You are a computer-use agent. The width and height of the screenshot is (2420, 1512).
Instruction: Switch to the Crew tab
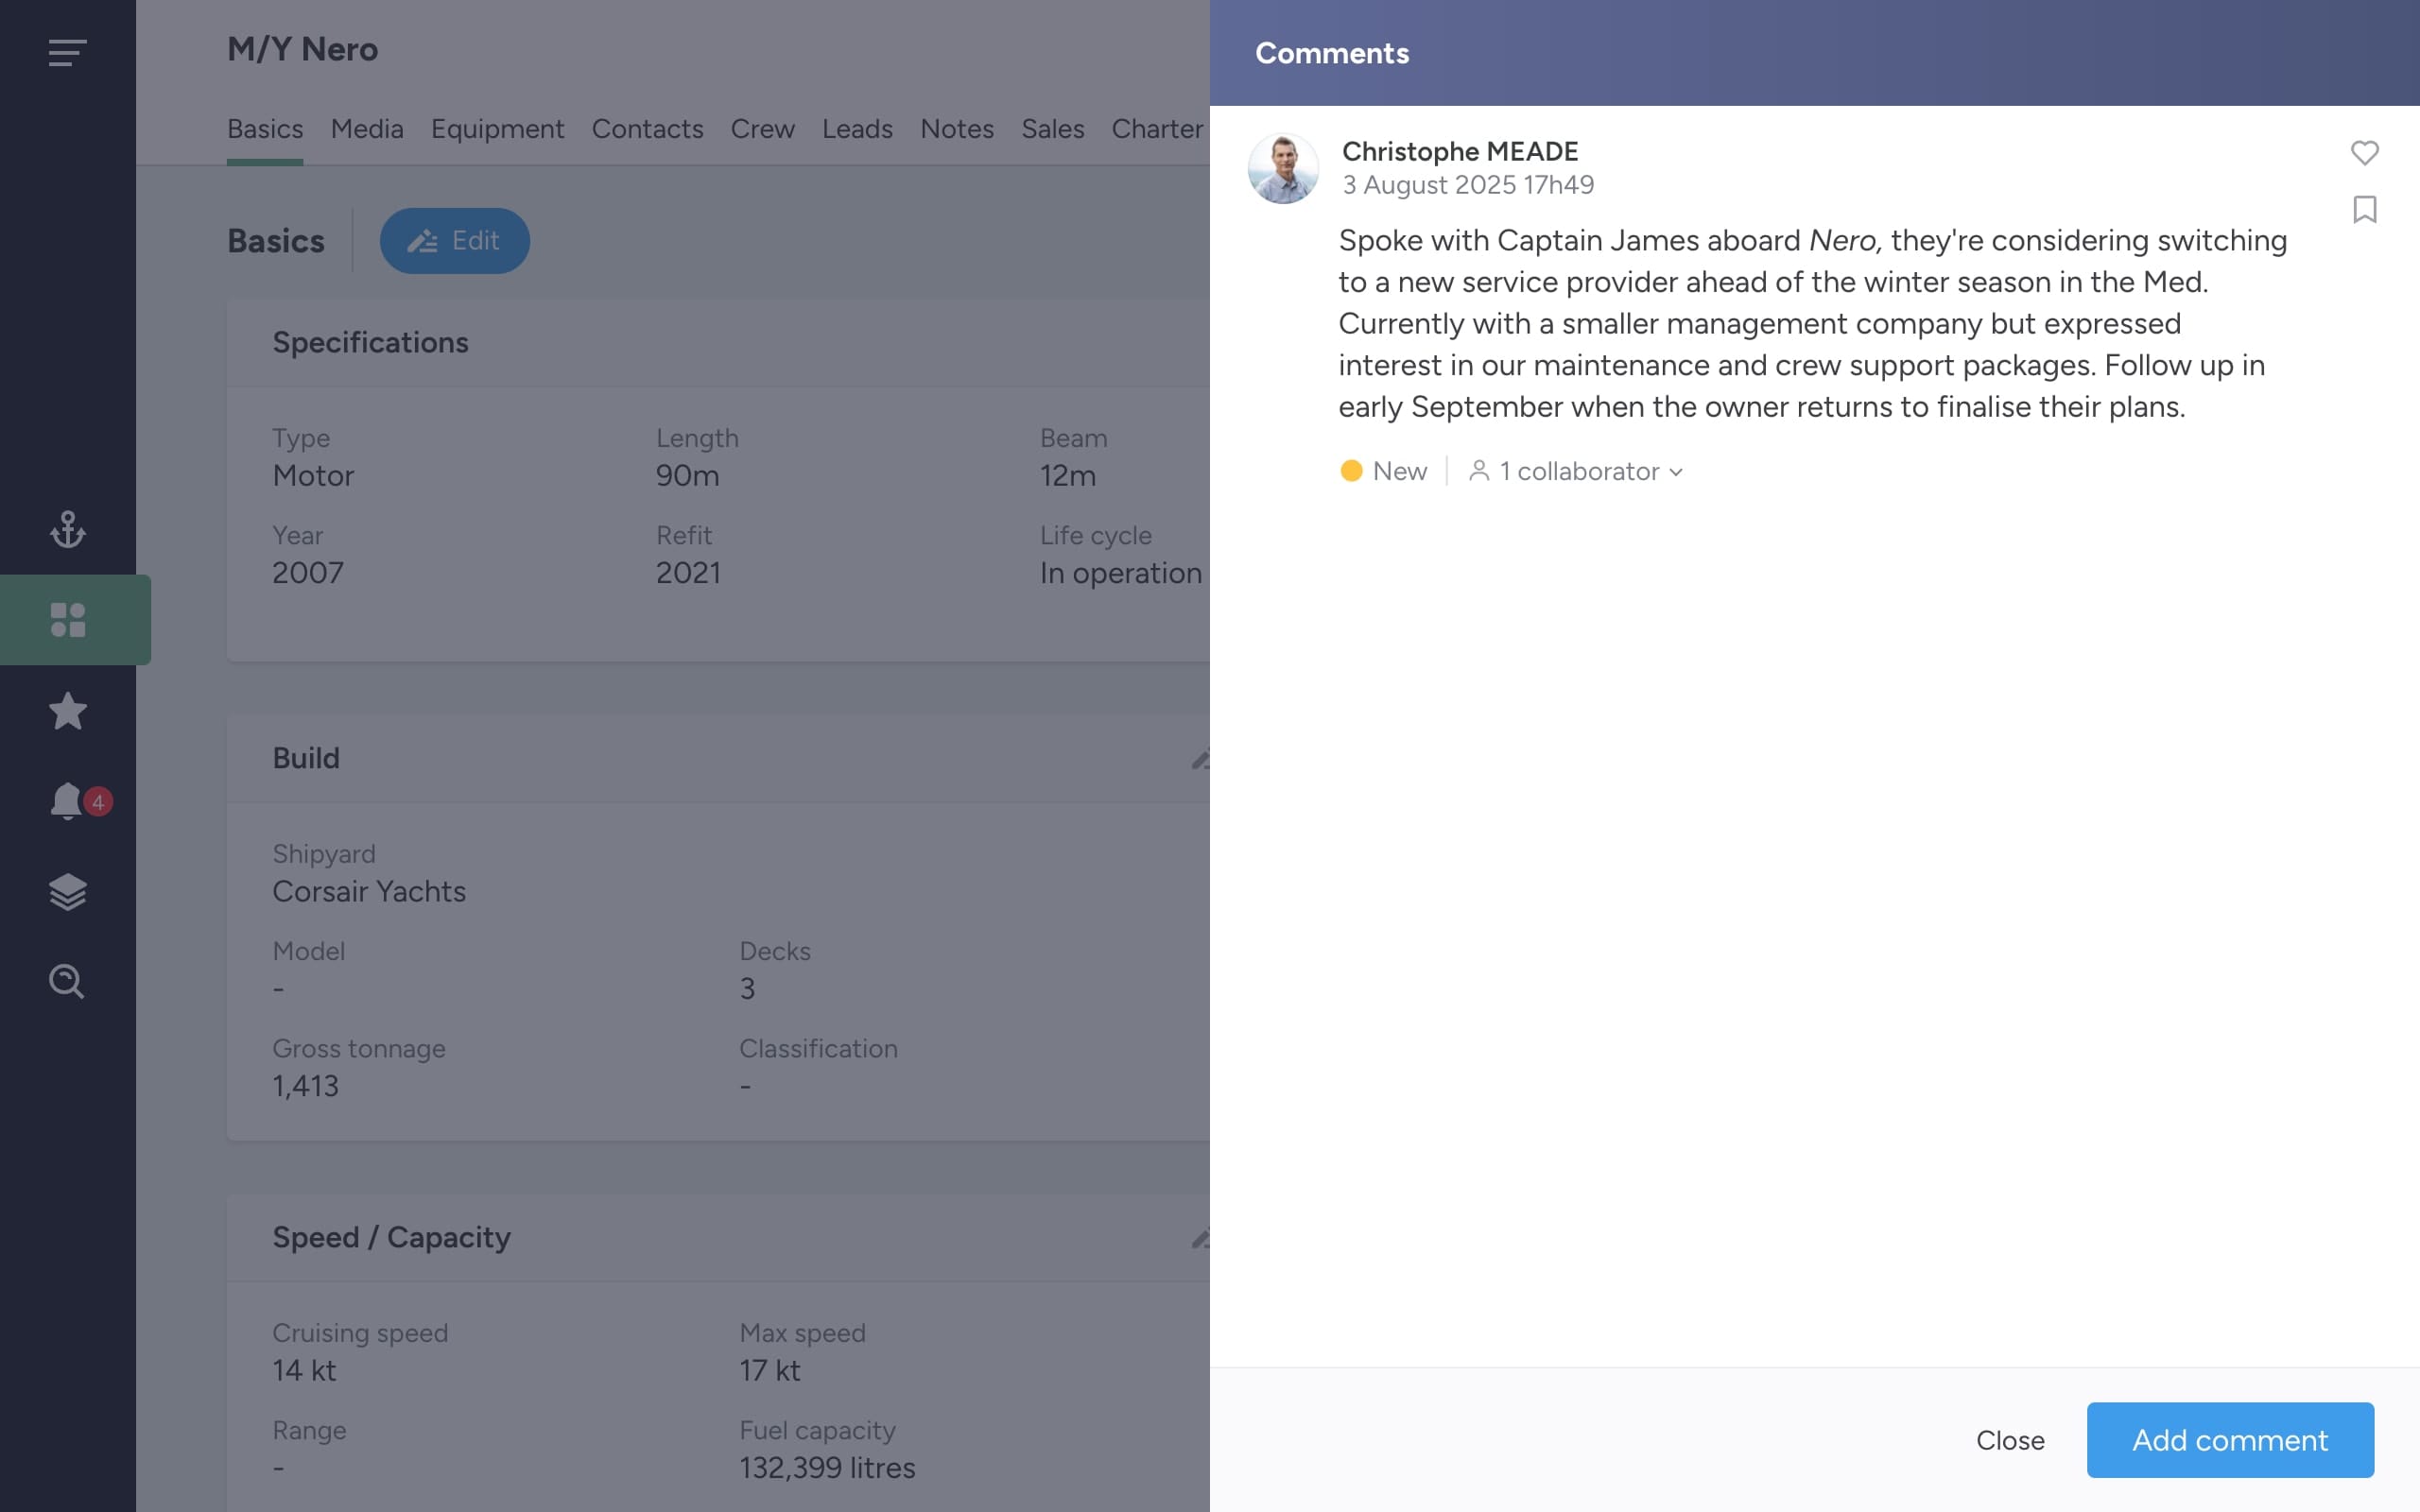tap(762, 129)
